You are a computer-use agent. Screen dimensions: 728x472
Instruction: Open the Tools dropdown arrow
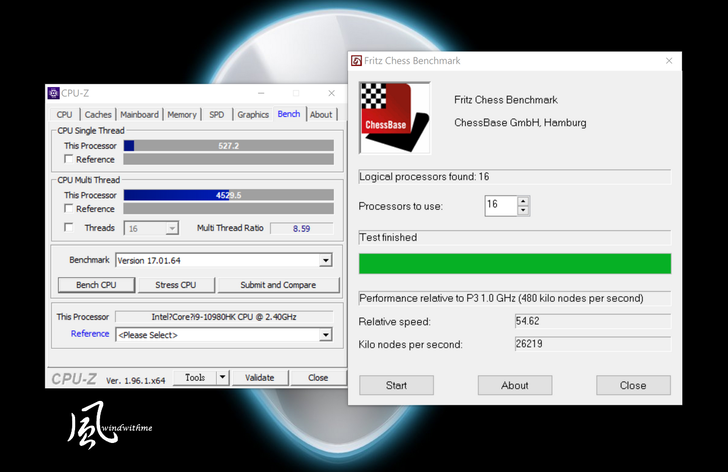[223, 378]
